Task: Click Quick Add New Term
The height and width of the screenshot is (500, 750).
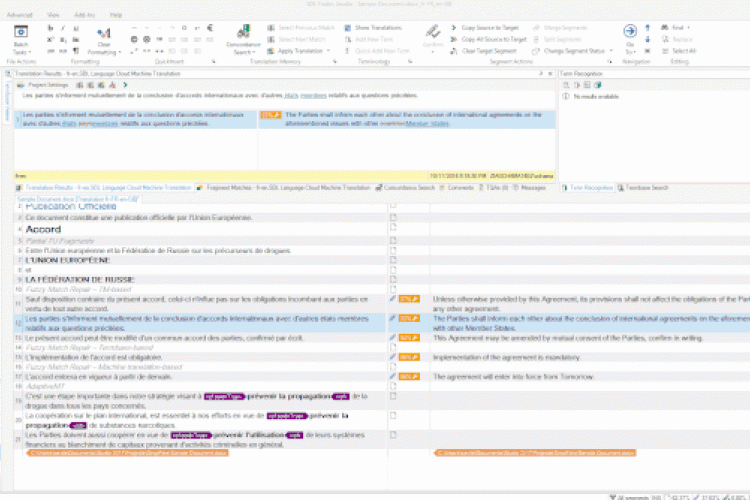Action: coord(377,51)
